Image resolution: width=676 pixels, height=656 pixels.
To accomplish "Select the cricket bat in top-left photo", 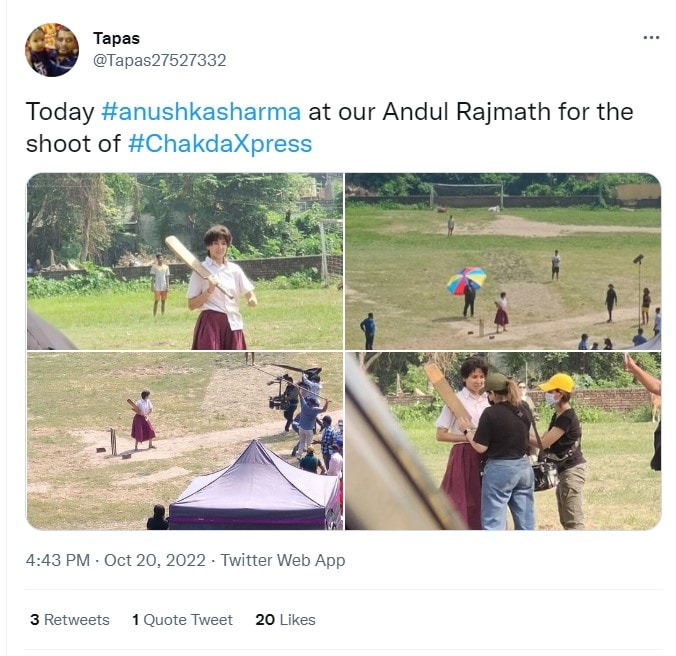I will 197,265.
